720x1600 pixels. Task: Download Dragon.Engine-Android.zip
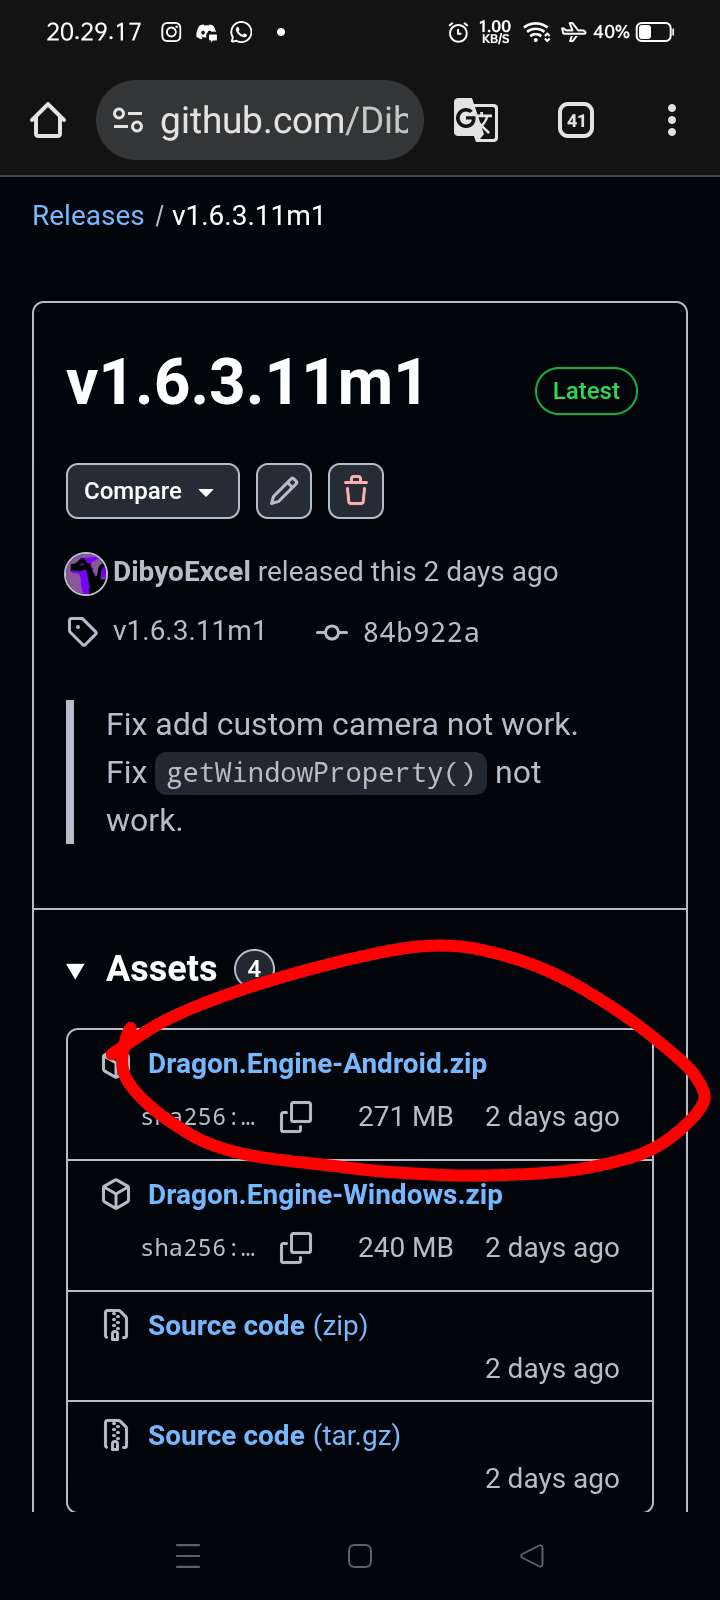pyautogui.click(x=317, y=1064)
